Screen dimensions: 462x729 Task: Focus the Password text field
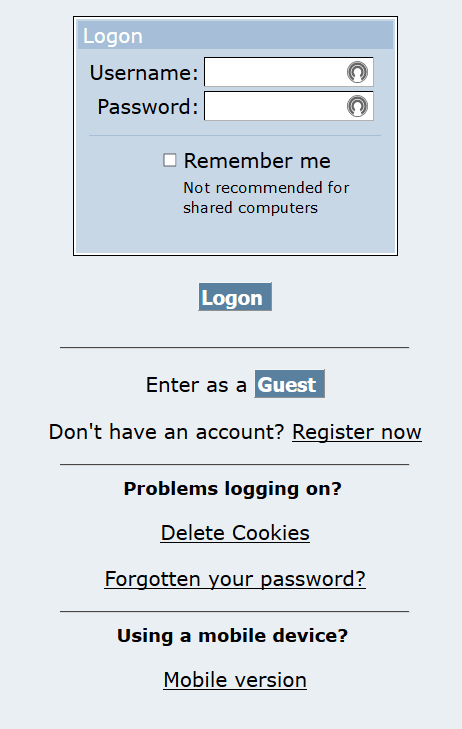[x=289, y=106]
